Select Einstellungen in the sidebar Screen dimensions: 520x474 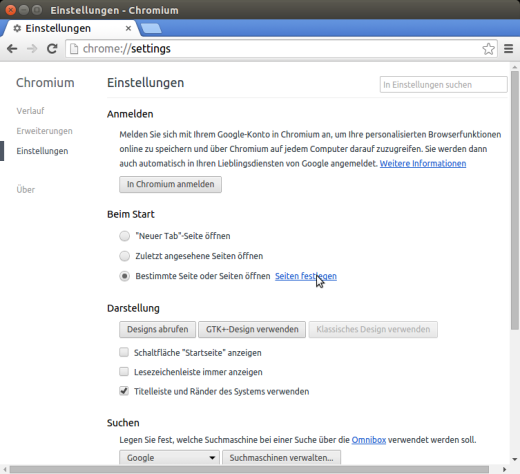click(x=42, y=151)
